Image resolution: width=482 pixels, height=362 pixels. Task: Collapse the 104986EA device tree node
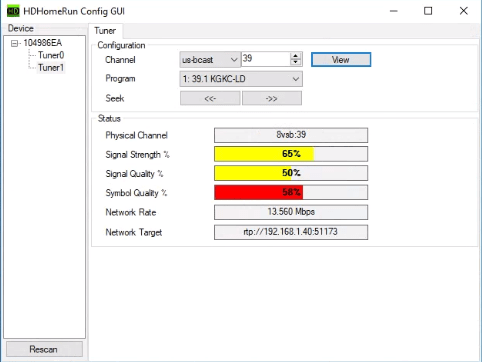14,43
